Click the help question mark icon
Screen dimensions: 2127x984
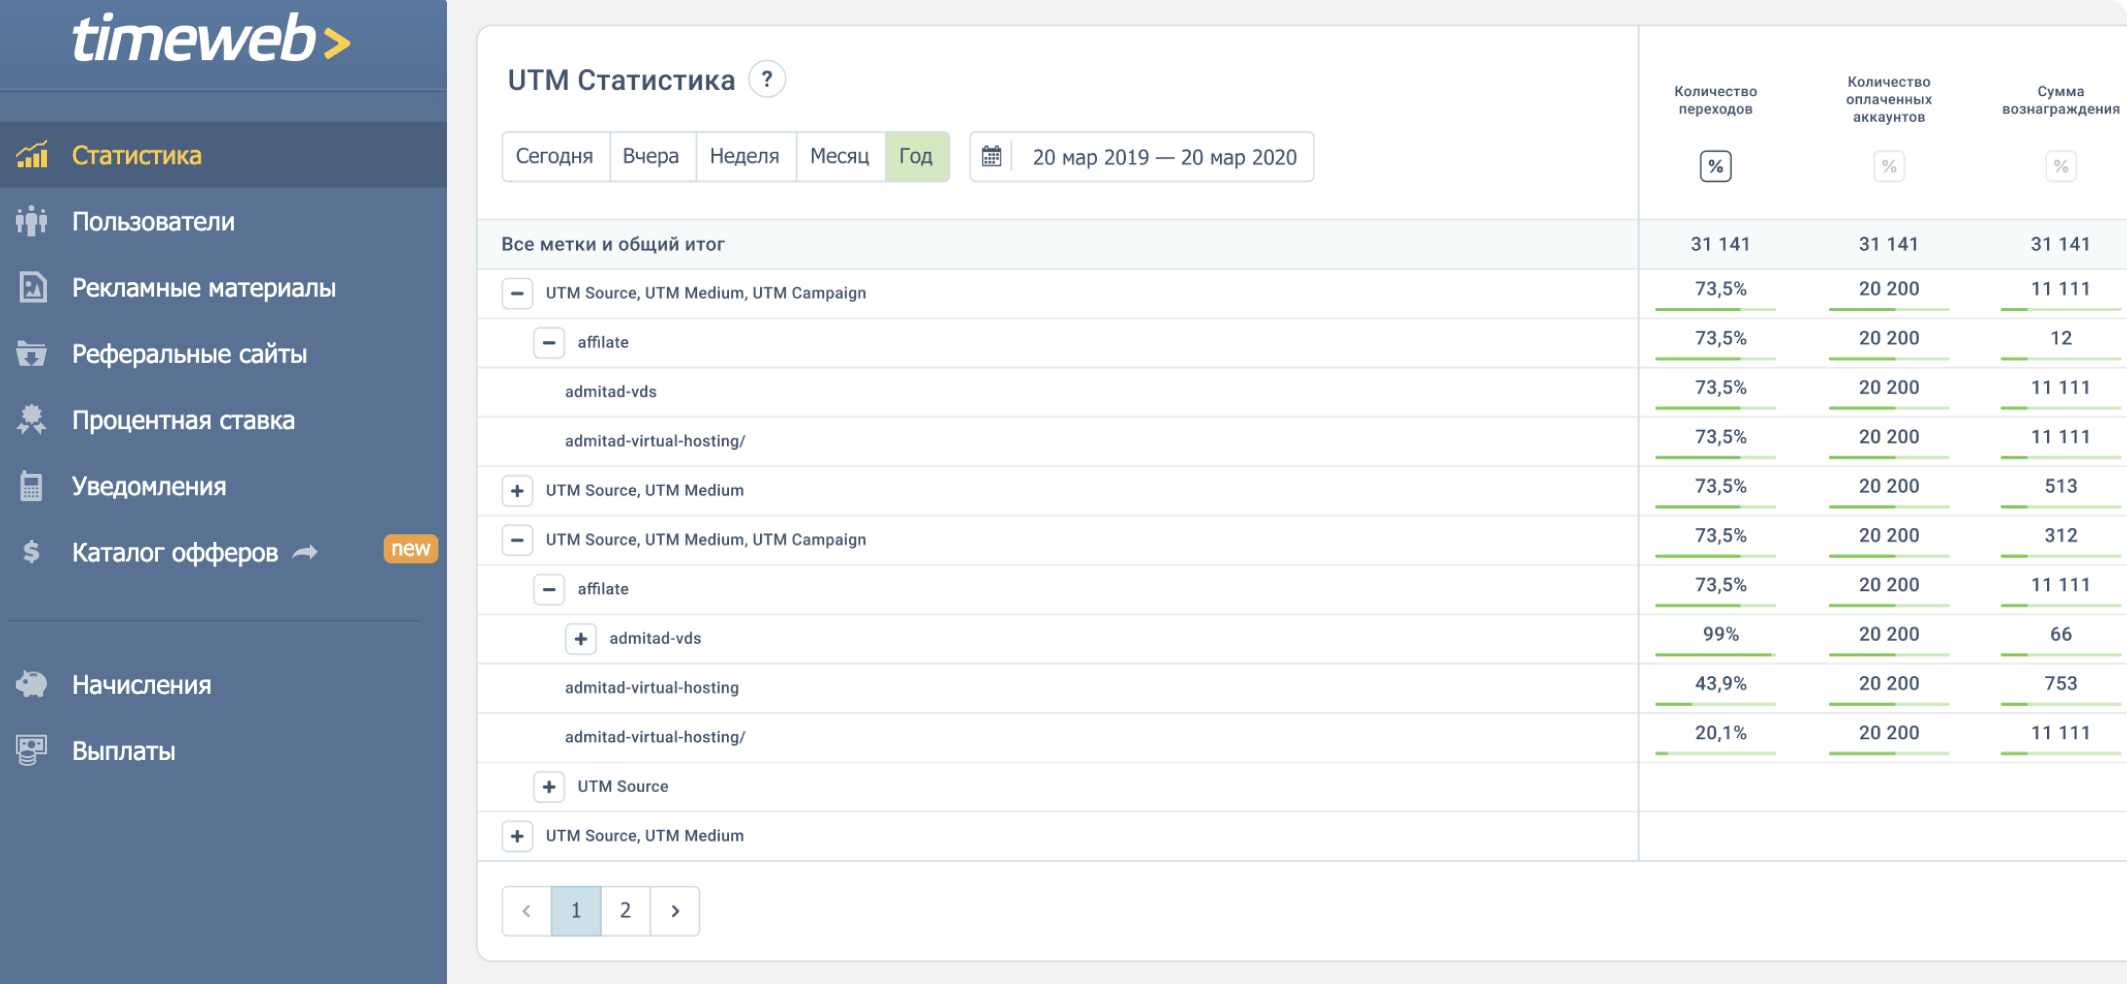pos(767,79)
